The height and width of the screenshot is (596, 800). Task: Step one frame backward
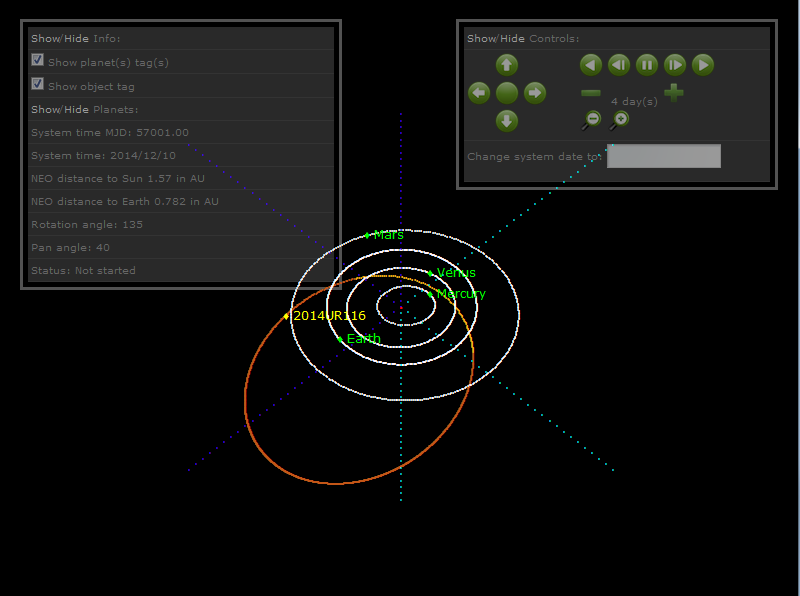click(619, 65)
